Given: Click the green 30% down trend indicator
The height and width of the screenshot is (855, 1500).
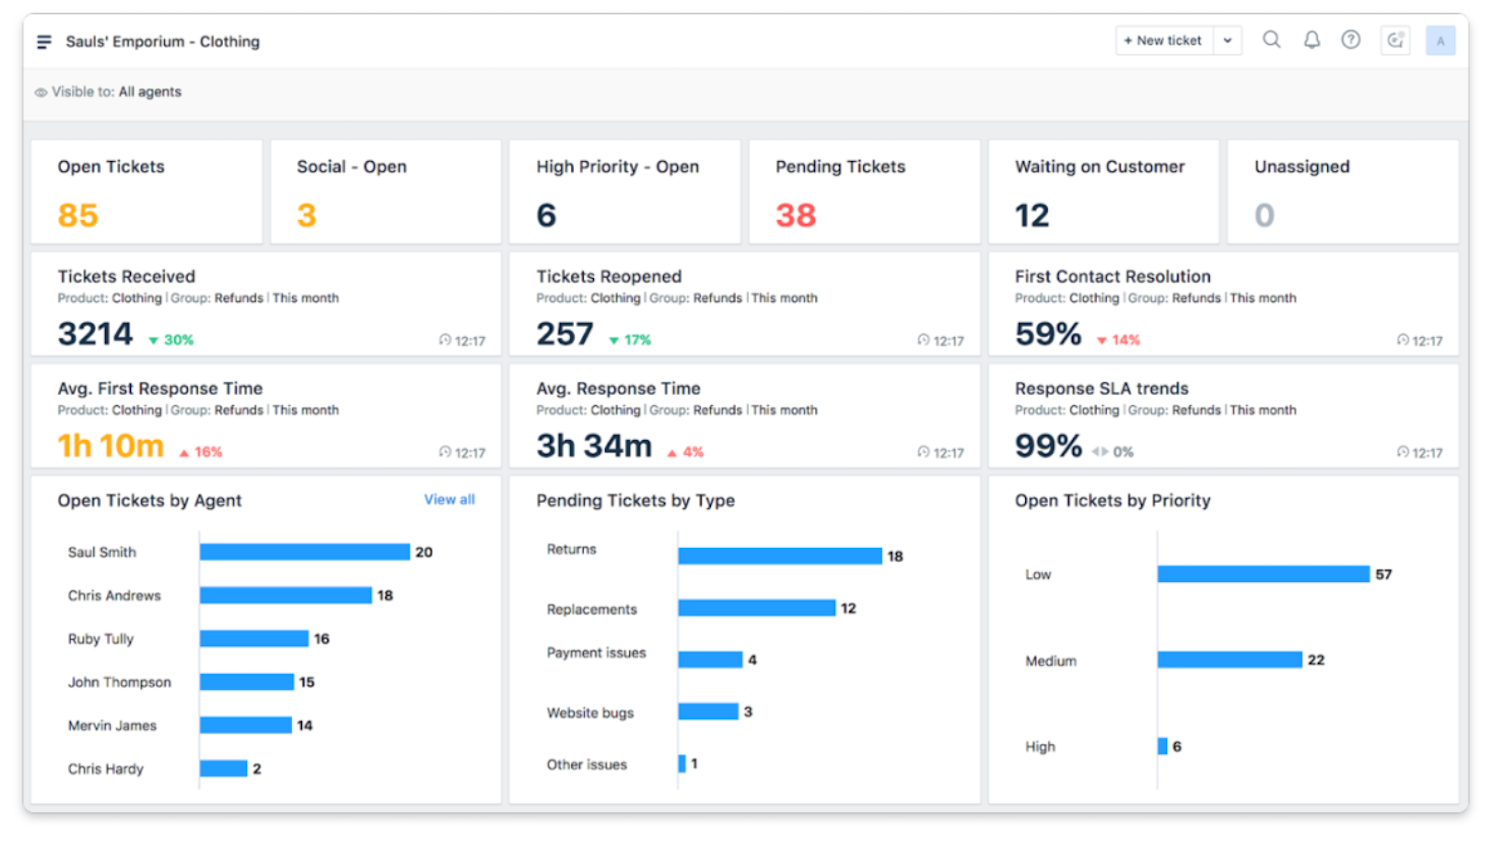Looking at the screenshot, I should [171, 340].
